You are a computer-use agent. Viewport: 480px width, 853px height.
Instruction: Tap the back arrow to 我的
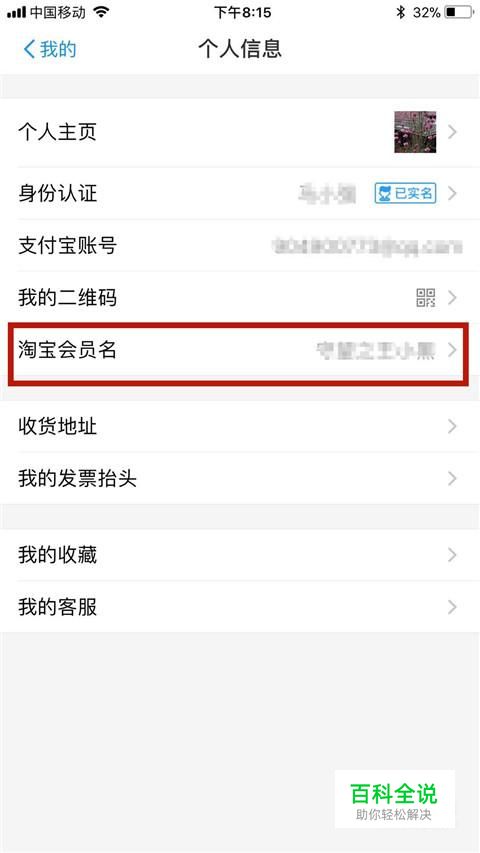(x=29, y=50)
